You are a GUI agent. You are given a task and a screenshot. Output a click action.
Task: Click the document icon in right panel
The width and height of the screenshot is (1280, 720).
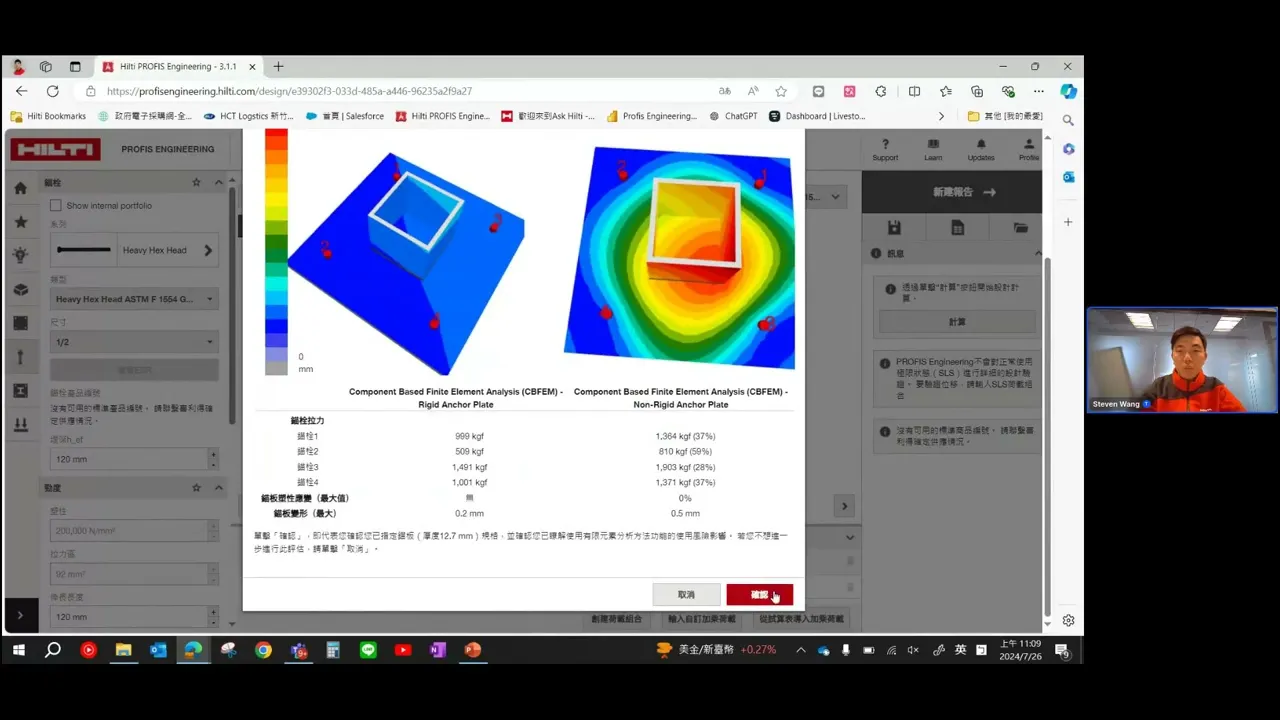pyautogui.click(x=957, y=228)
